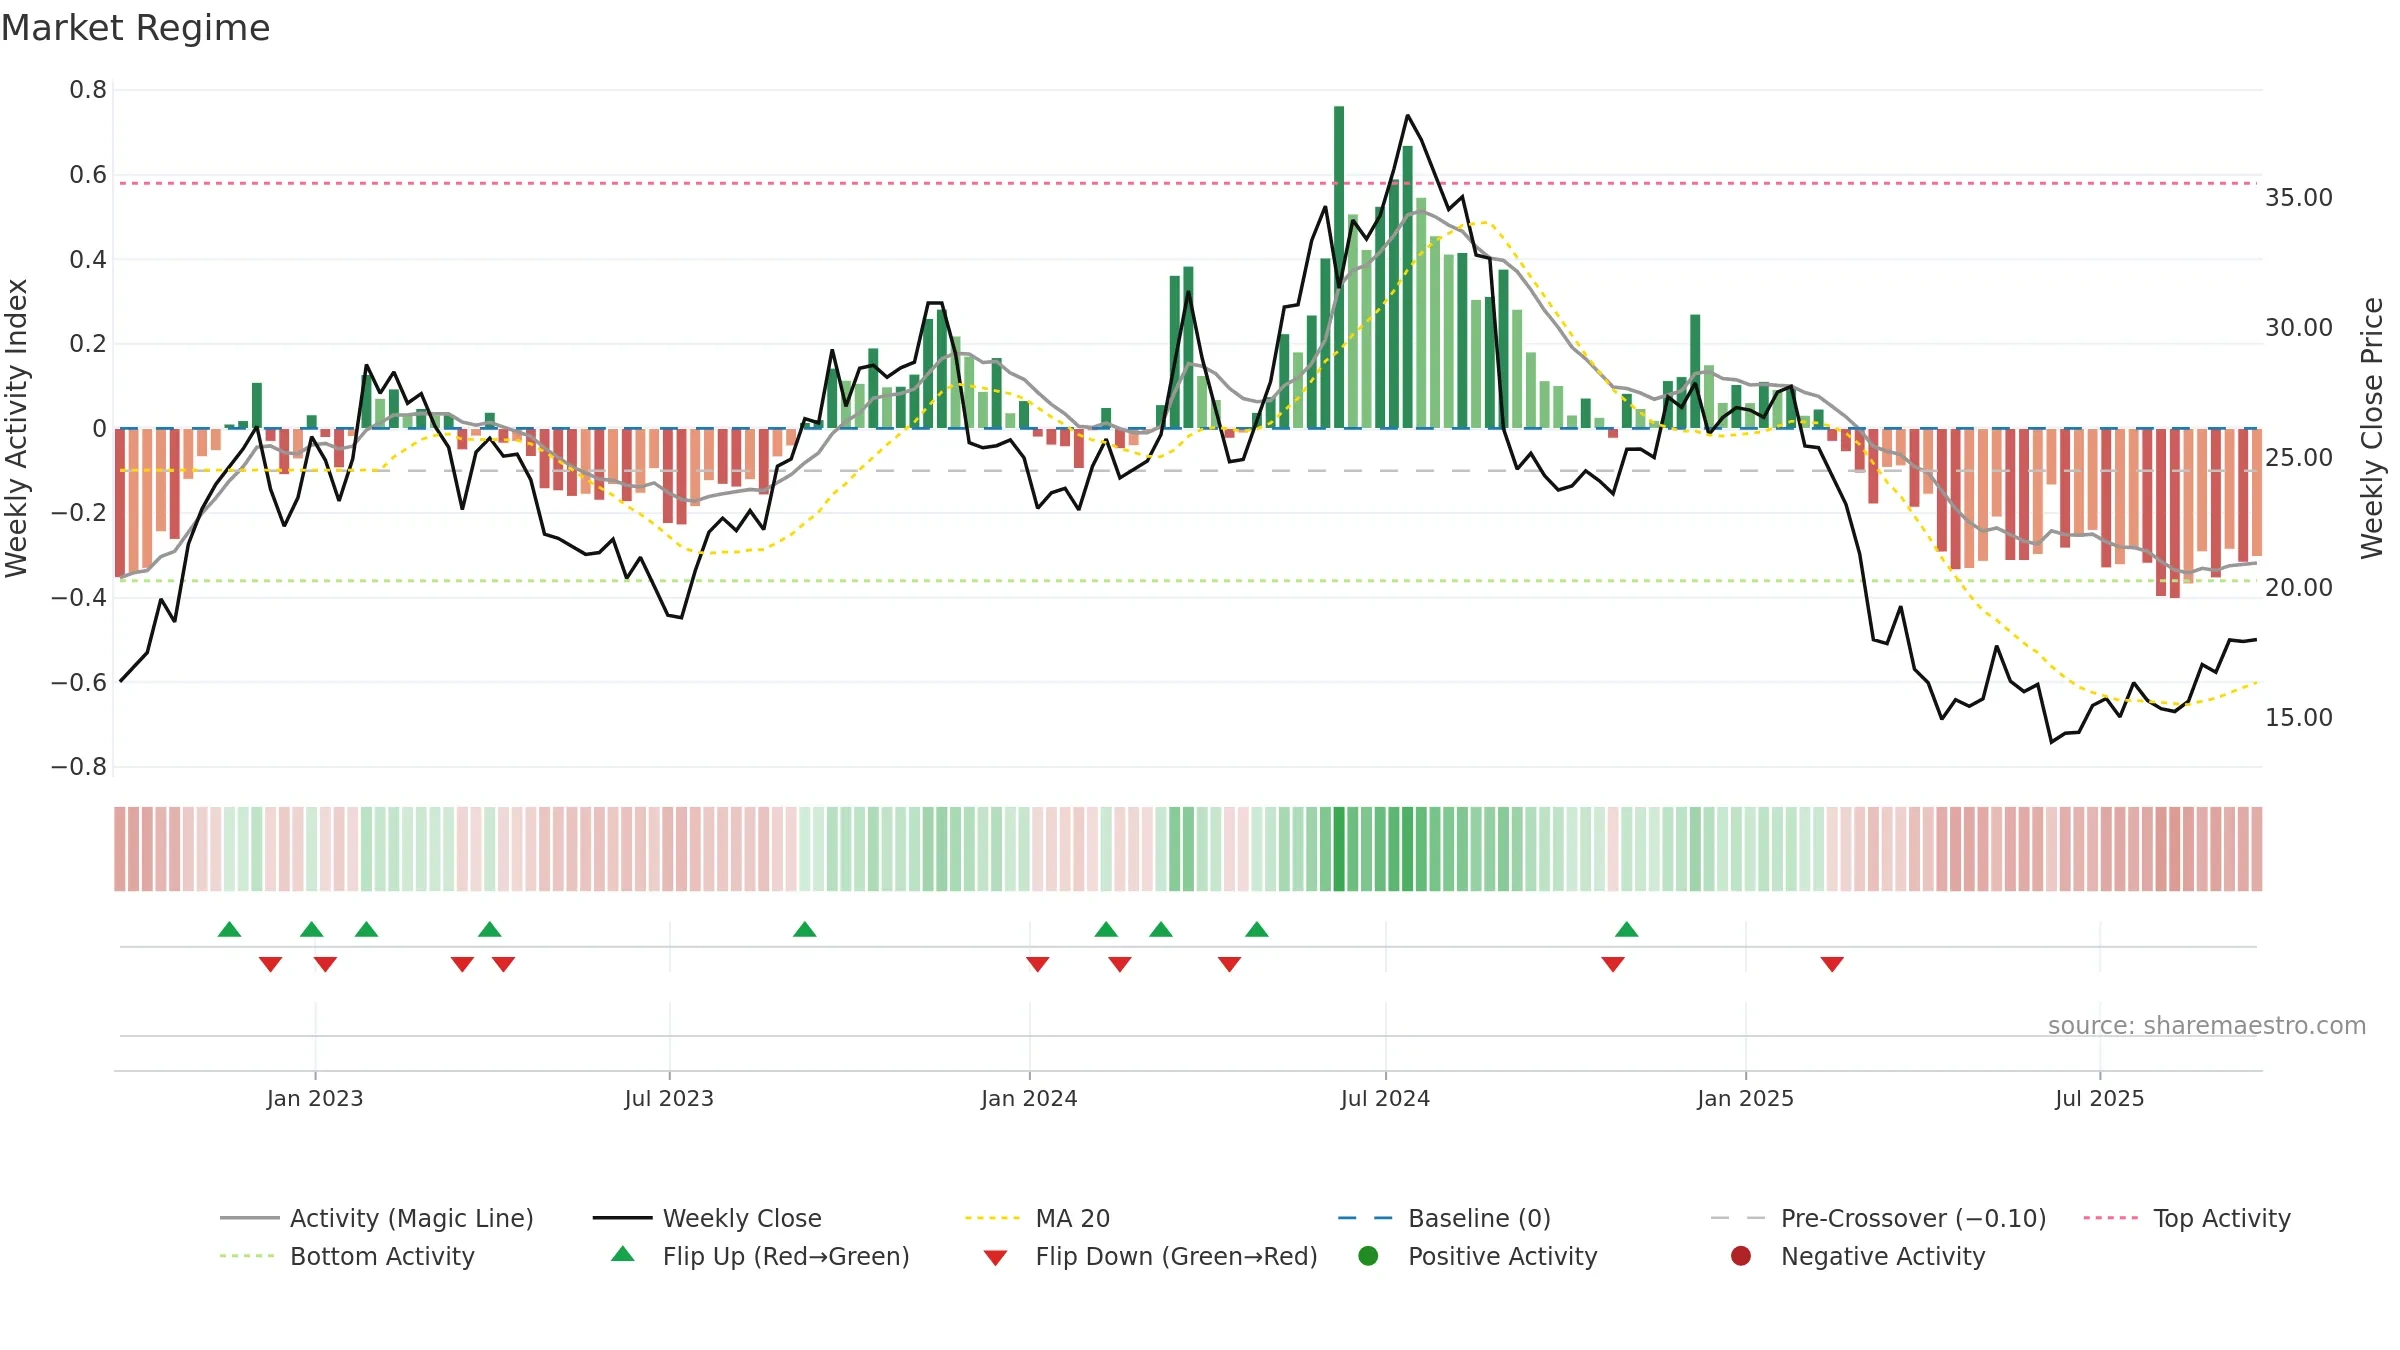Click the 15.00 price axis label
Image resolution: width=2400 pixels, height=1350 pixels.
[2299, 718]
